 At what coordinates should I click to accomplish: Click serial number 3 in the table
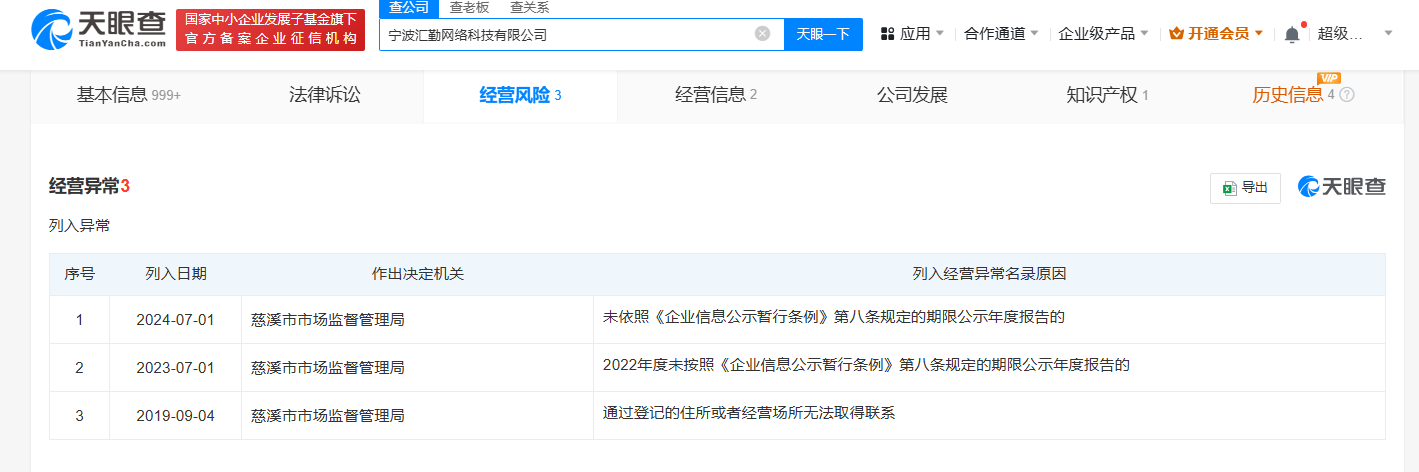tap(79, 416)
